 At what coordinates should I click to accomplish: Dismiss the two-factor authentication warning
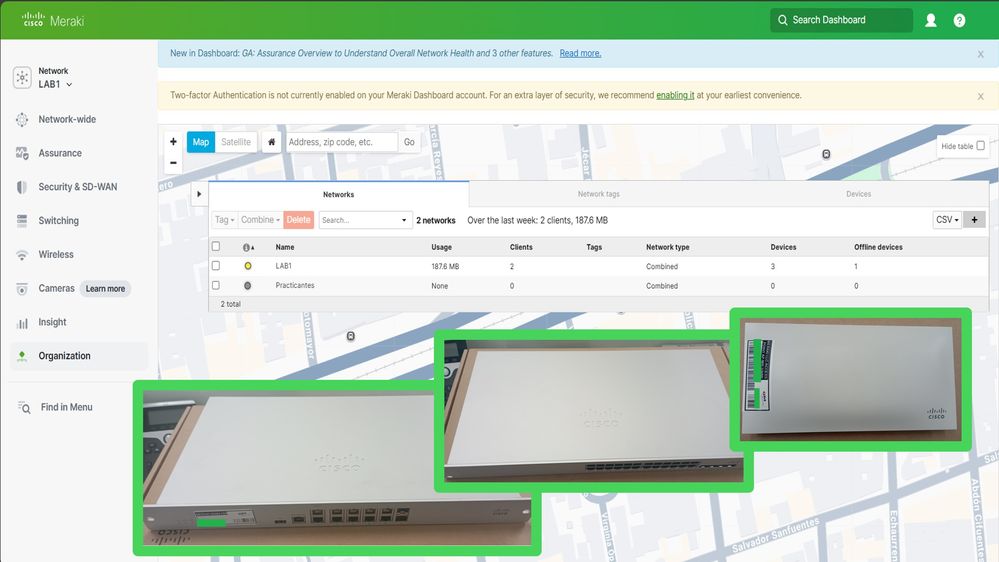pyautogui.click(x=980, y=97)
